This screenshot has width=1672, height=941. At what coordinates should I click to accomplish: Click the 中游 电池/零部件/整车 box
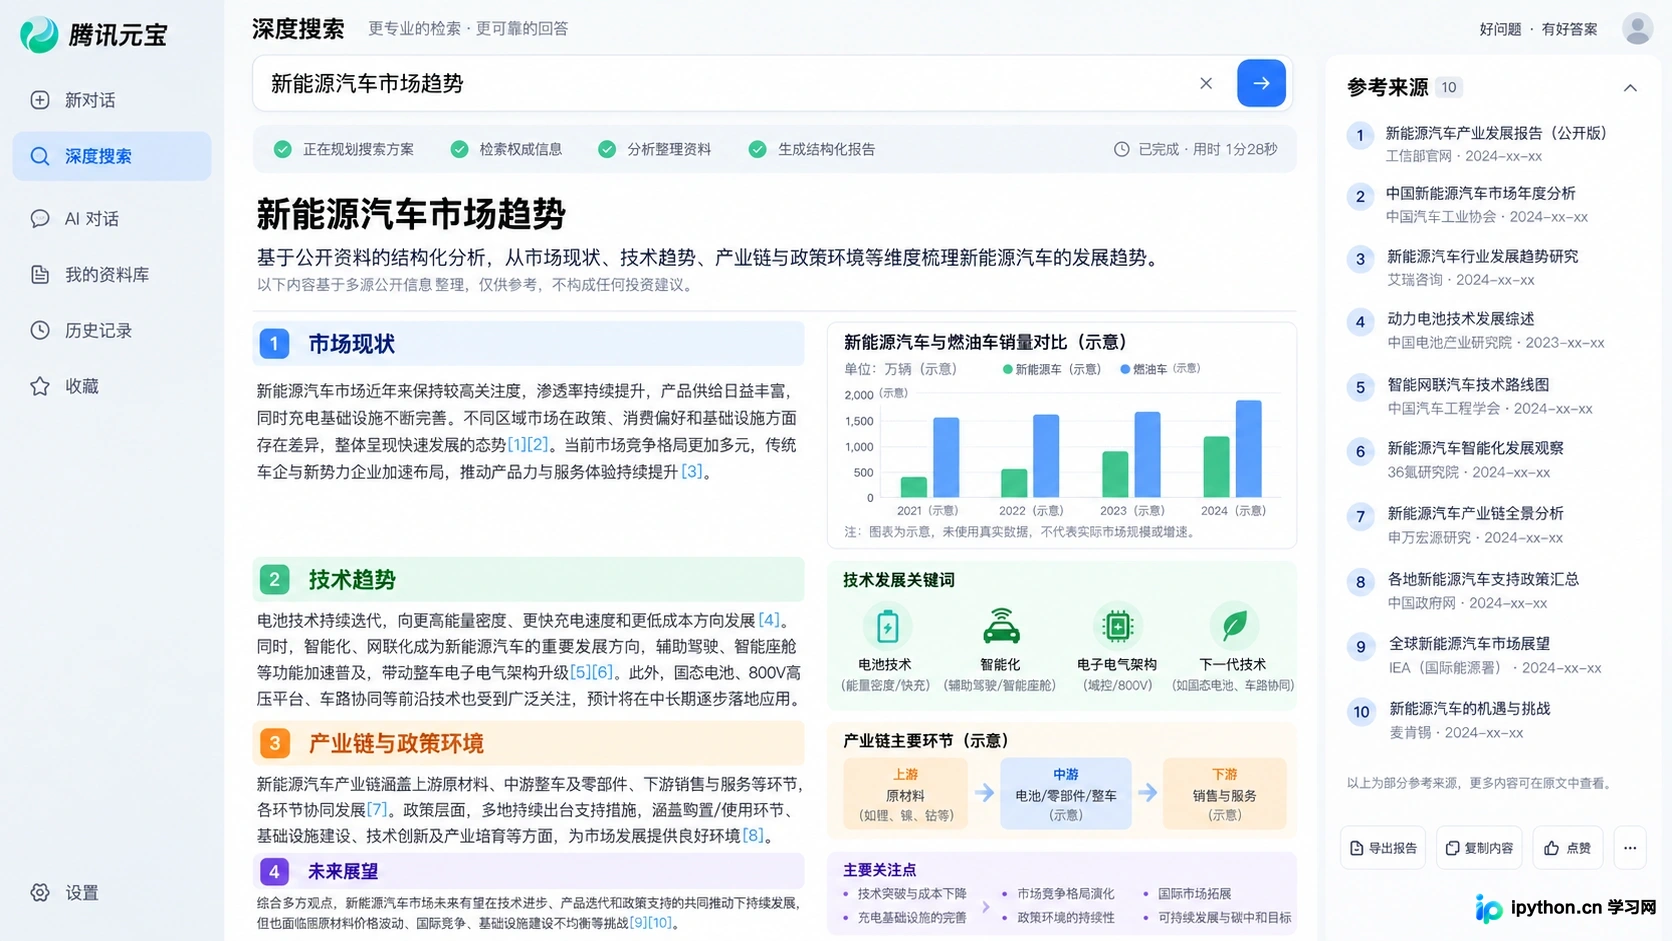[x=1066, y=794]
